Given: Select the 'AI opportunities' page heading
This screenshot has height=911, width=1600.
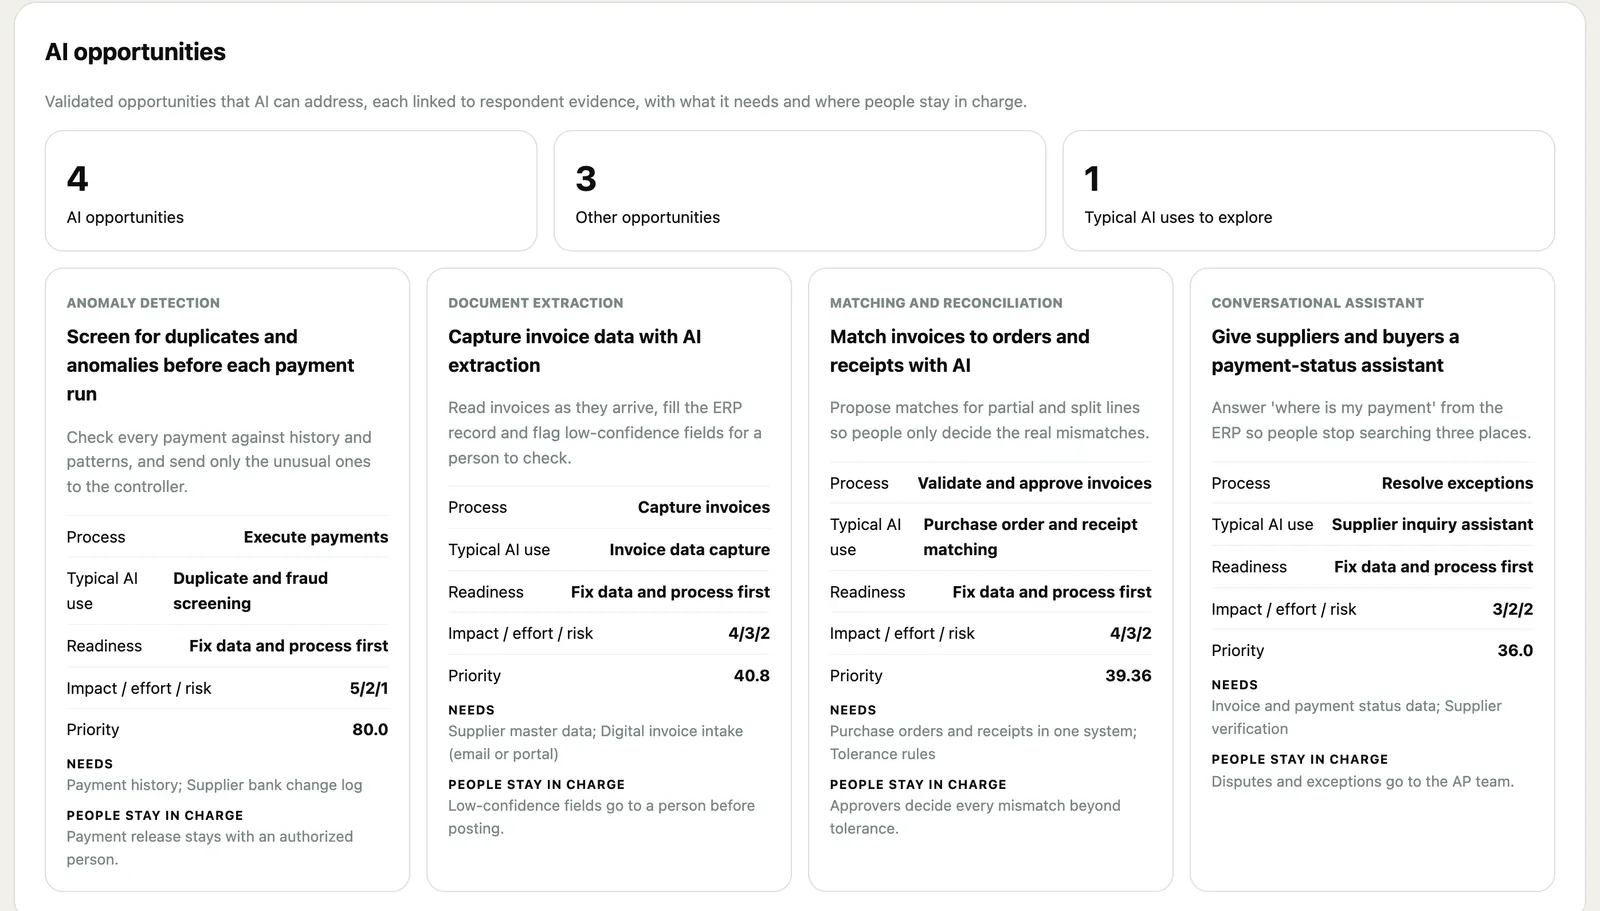Looking at the screenshot, I should [x=135, y=52].
